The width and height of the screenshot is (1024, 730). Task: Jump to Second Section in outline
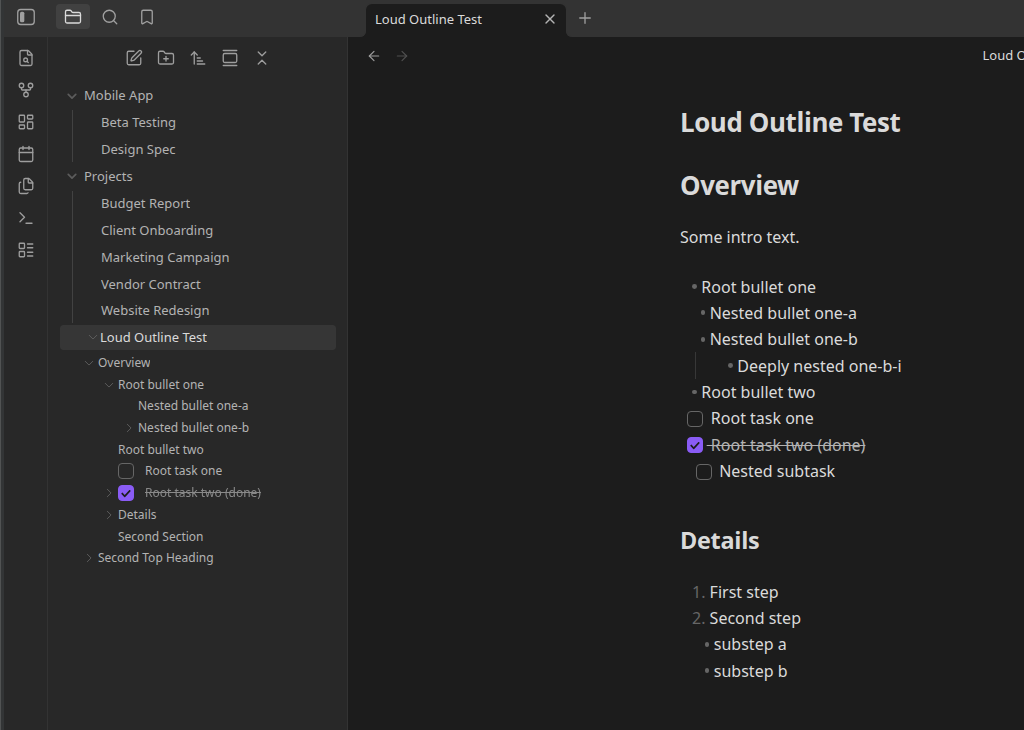(161, 537)
